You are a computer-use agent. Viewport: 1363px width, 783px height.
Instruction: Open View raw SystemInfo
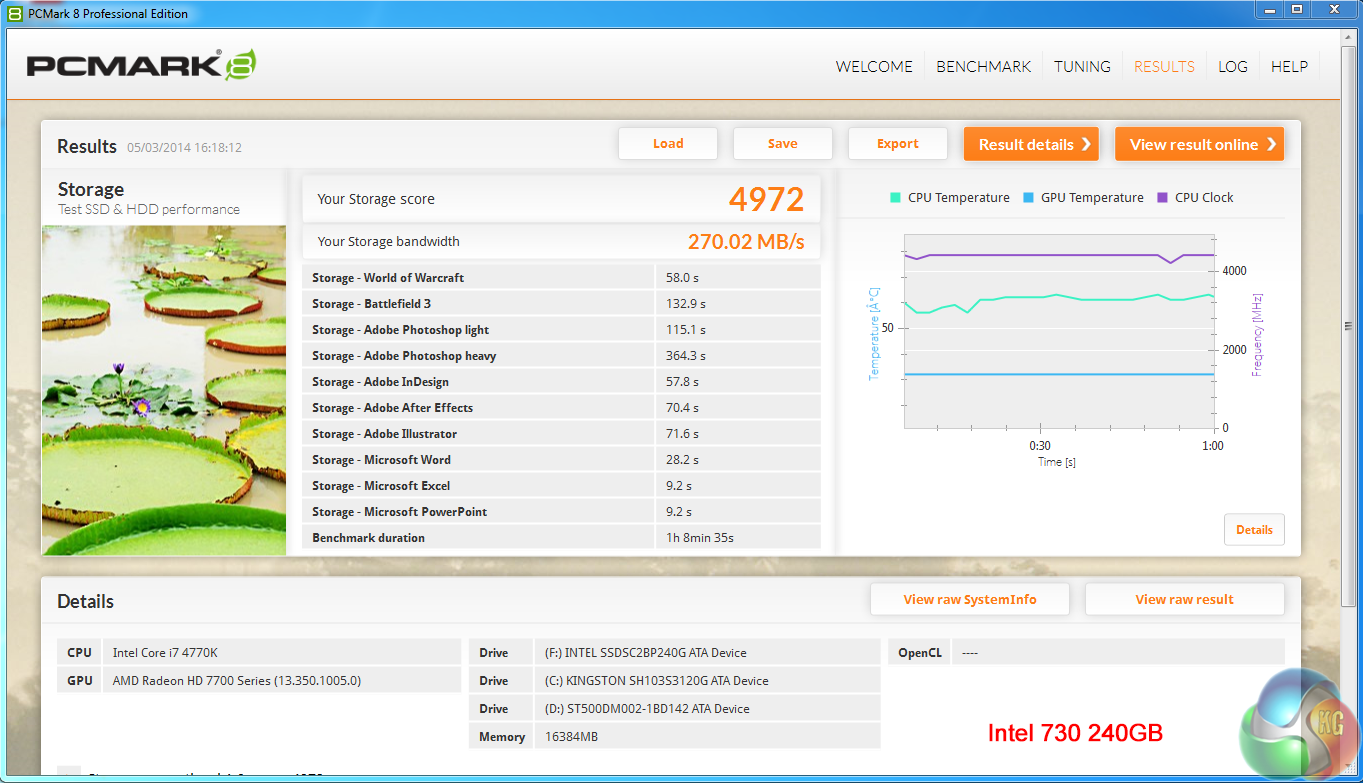(969, 600)
